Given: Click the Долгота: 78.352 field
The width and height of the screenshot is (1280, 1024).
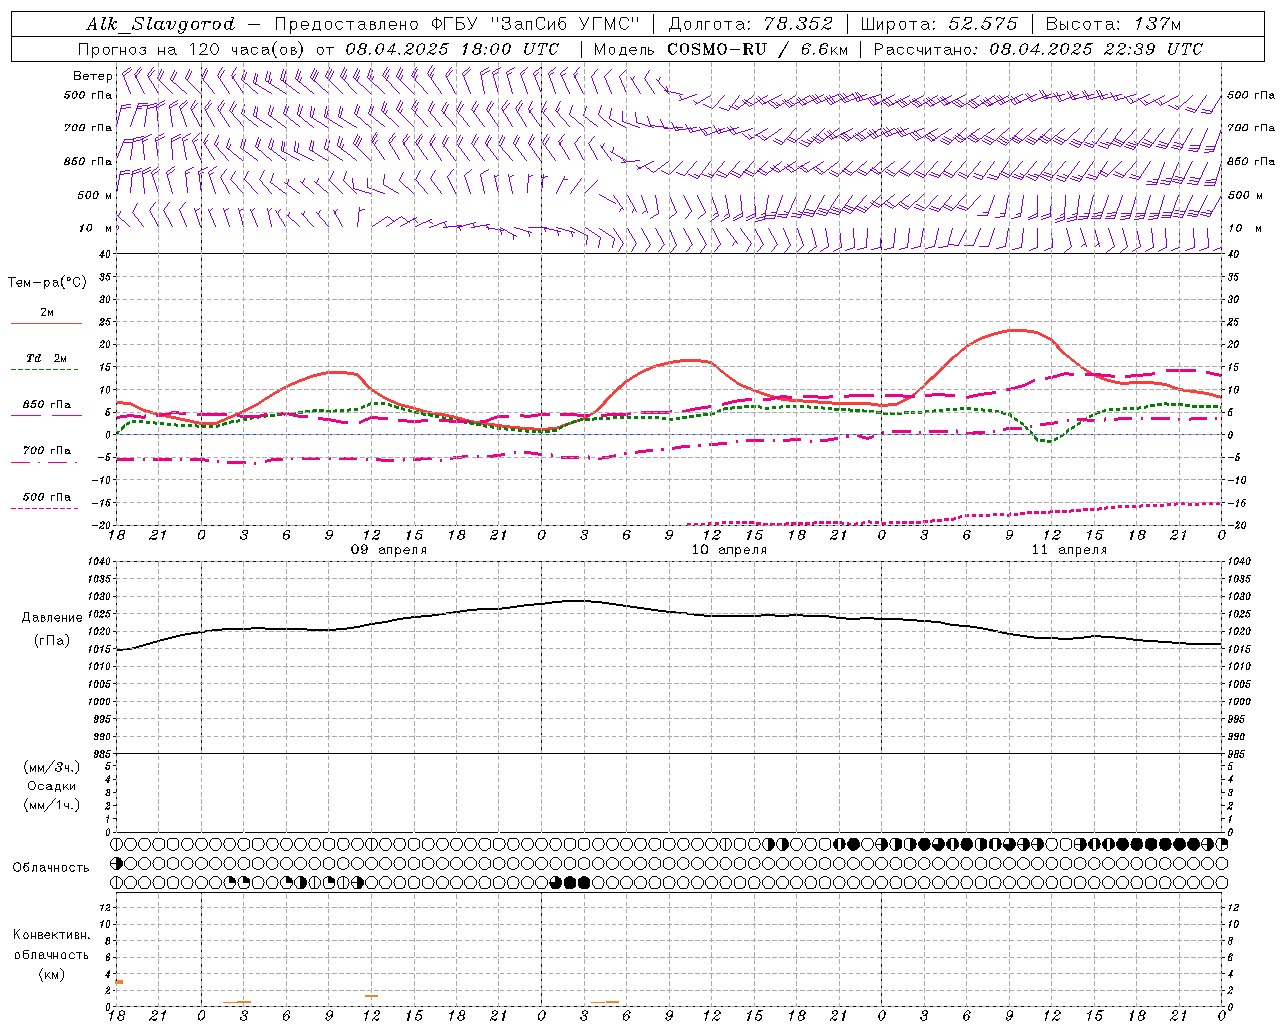Looking at the screenshot, I should (x=750, y=24).
